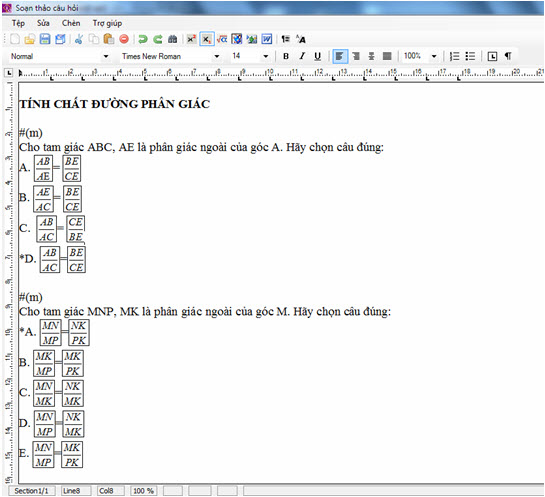The width and height of the screenshot is (545, 497).
Task: Open the Tệp menu
Action: [x=18, y=23]
